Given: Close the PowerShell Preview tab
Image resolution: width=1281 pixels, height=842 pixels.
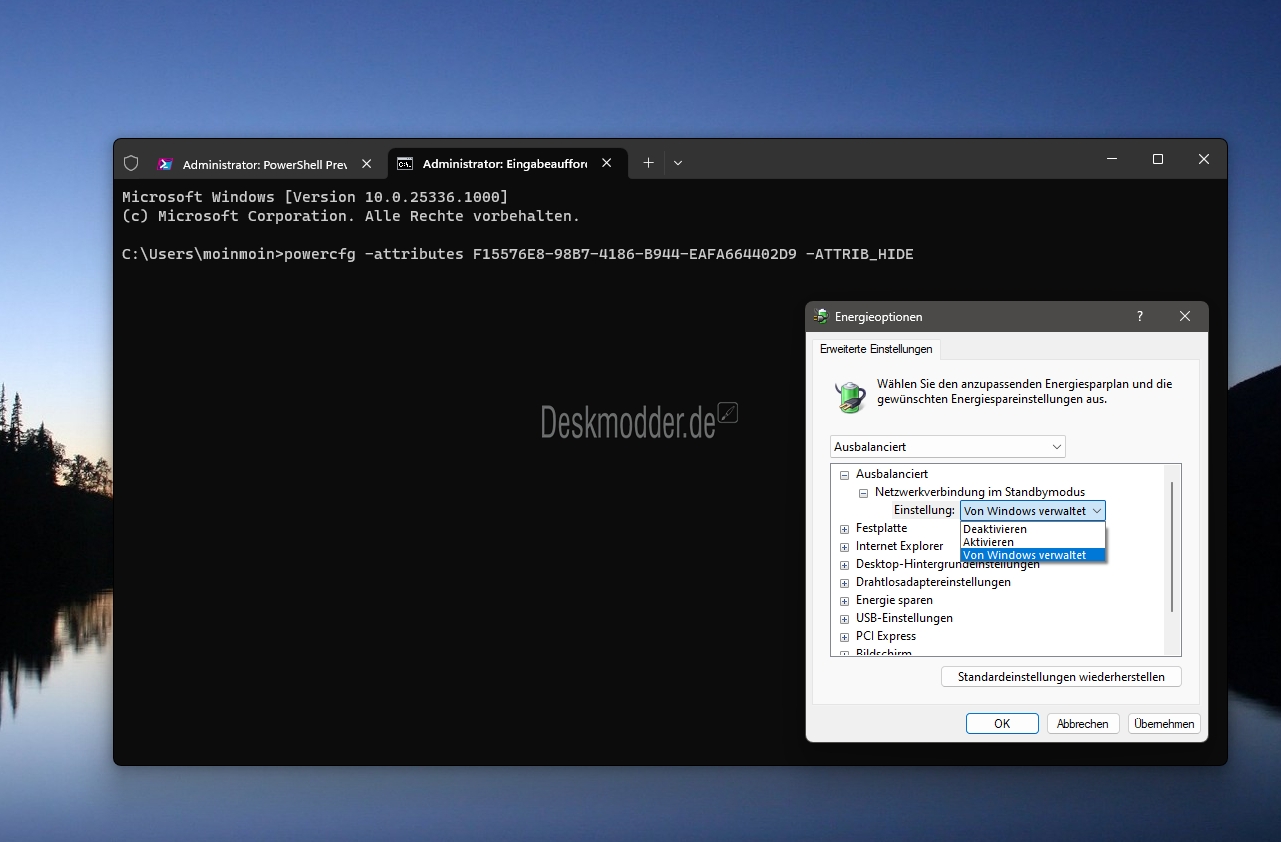Looking at the screenshot, I should tap(366, 164).
